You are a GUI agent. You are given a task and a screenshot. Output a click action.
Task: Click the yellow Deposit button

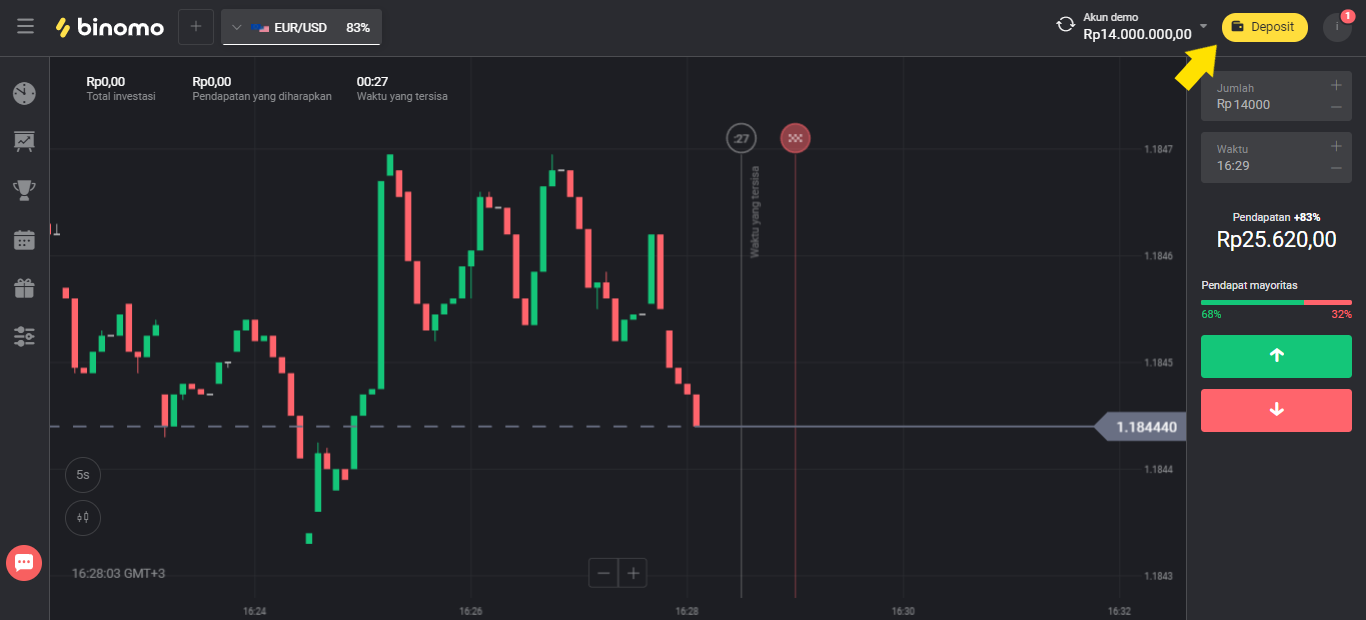[x=1264, y=27]
